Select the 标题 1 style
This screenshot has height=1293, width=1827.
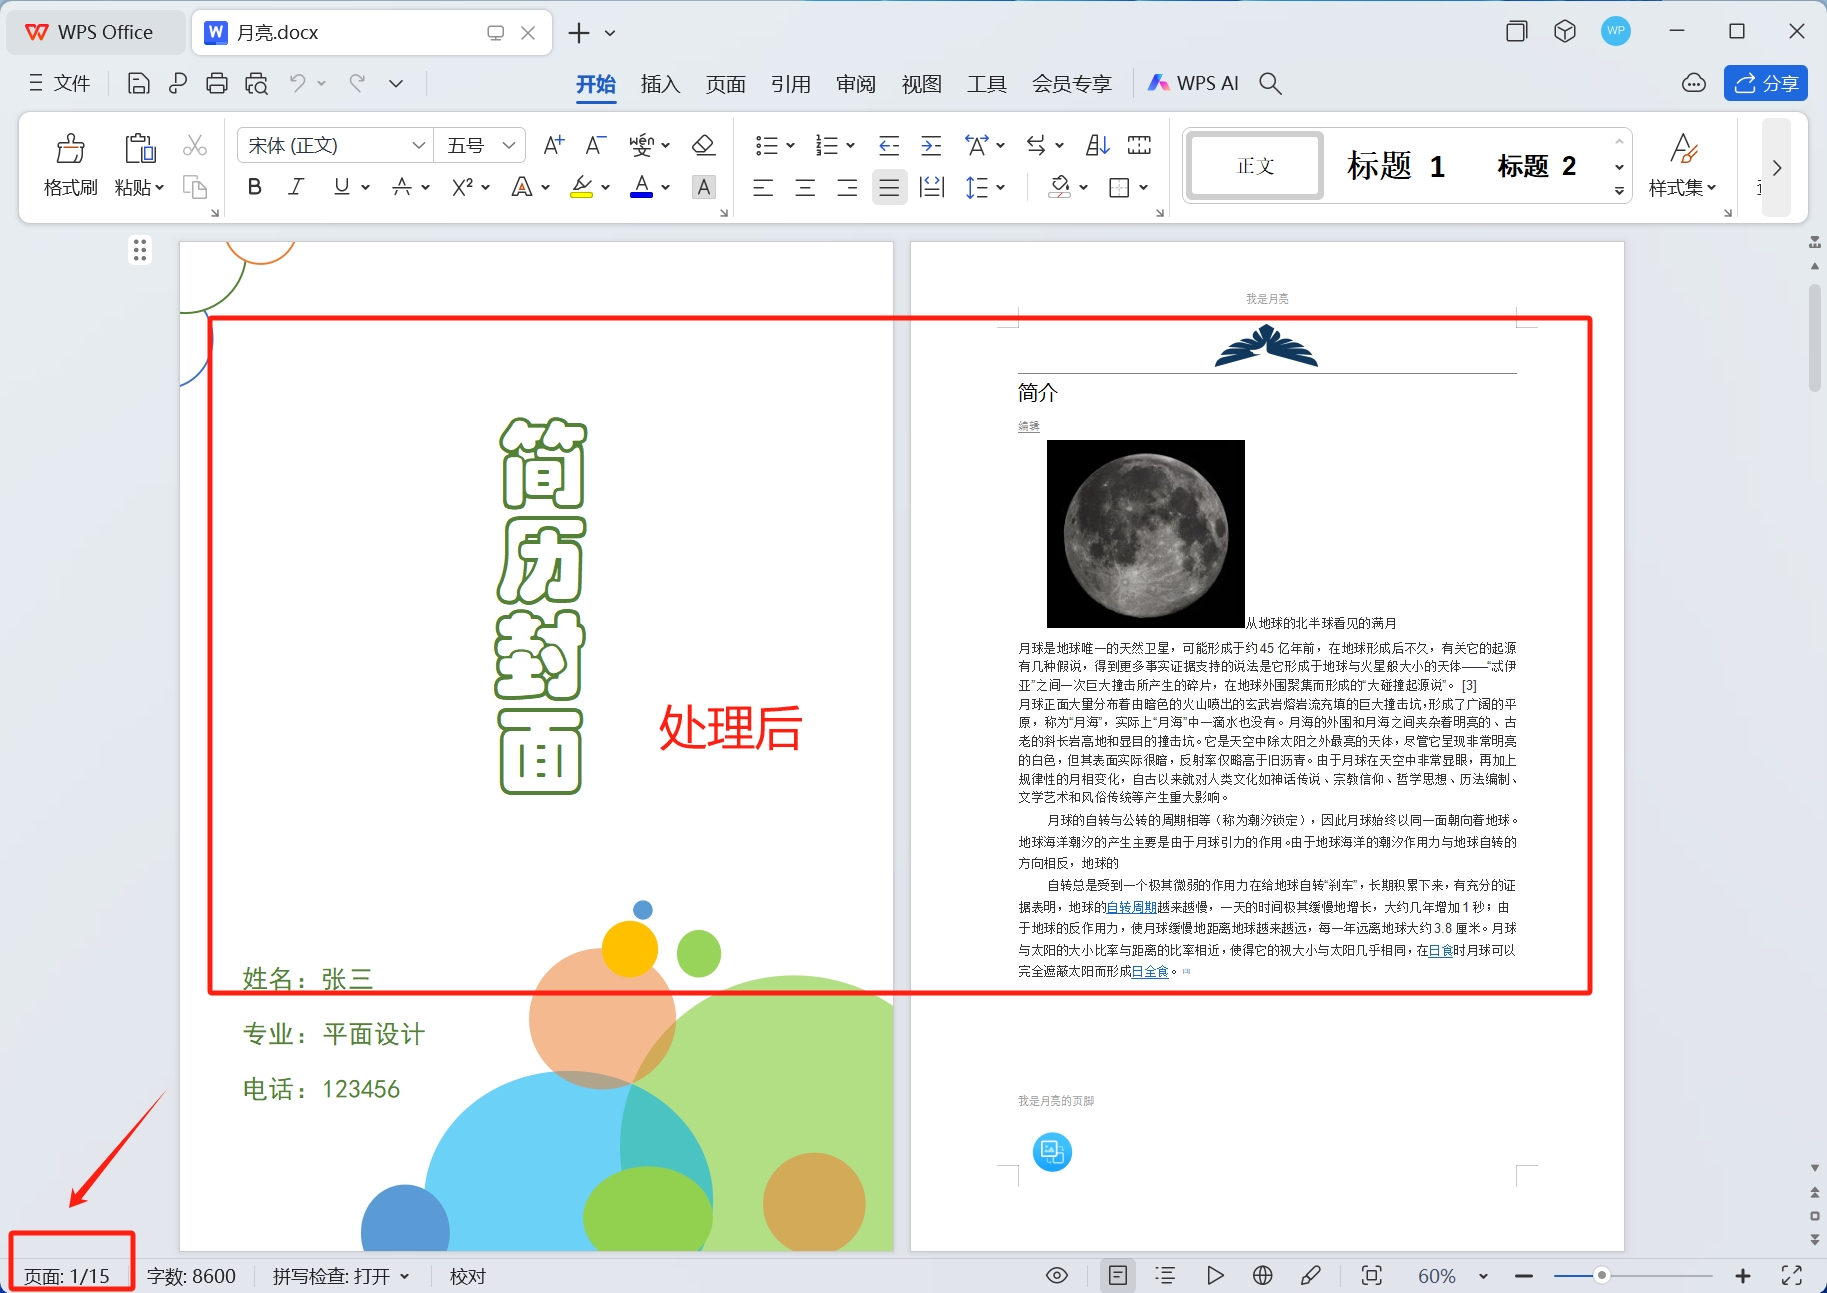[x=1395, y=165]
